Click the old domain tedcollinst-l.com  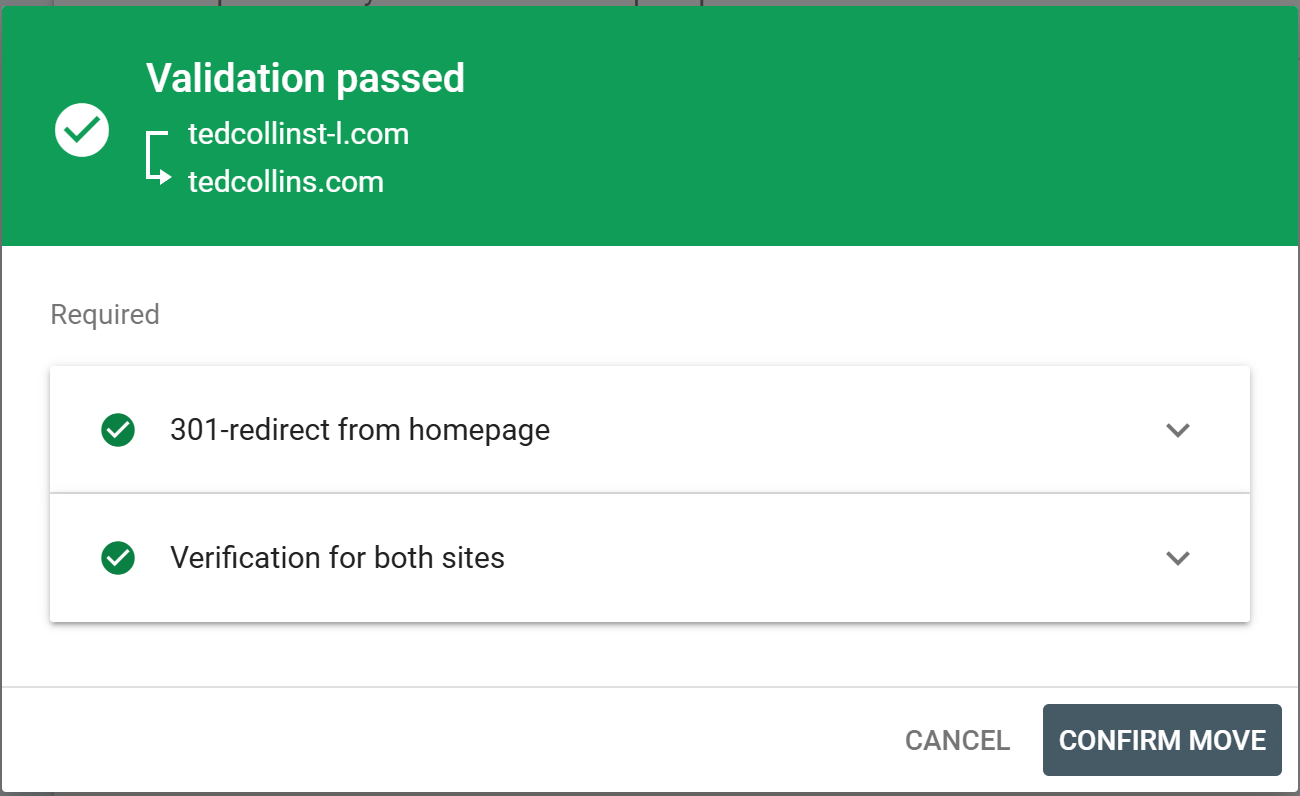298,134
